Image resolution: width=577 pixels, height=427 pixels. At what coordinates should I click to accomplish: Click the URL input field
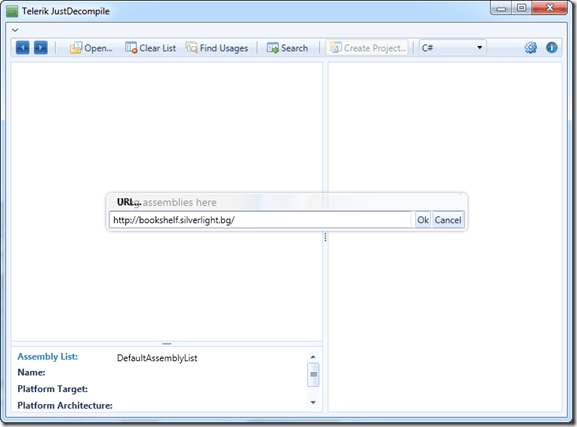point(260,220)
